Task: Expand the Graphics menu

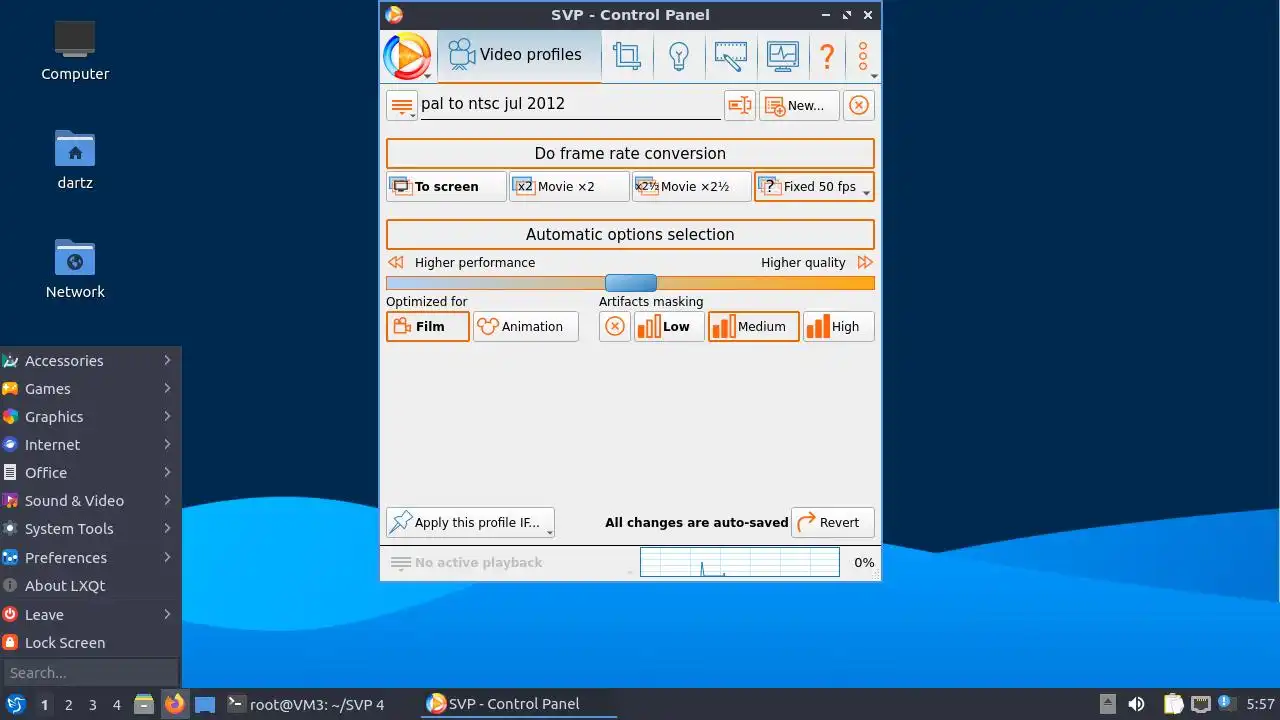Action: tap(90, 417)
